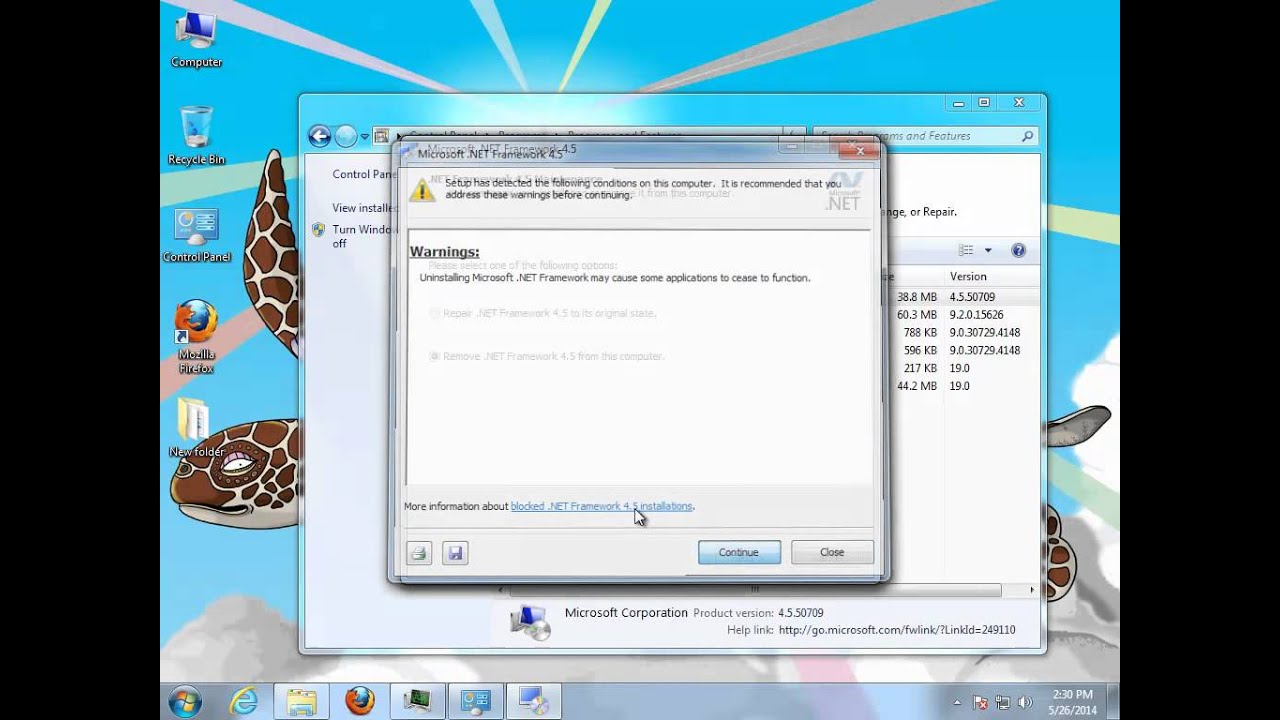Click version 19.0 in the 217 KB row

point(960,368)
